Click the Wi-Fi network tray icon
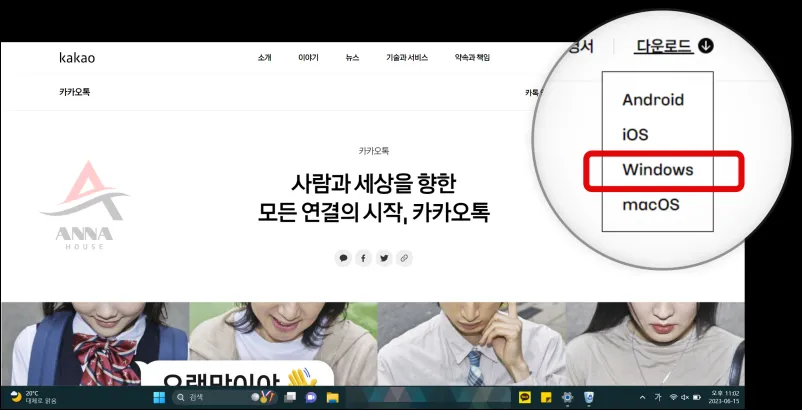 (673, 397)
